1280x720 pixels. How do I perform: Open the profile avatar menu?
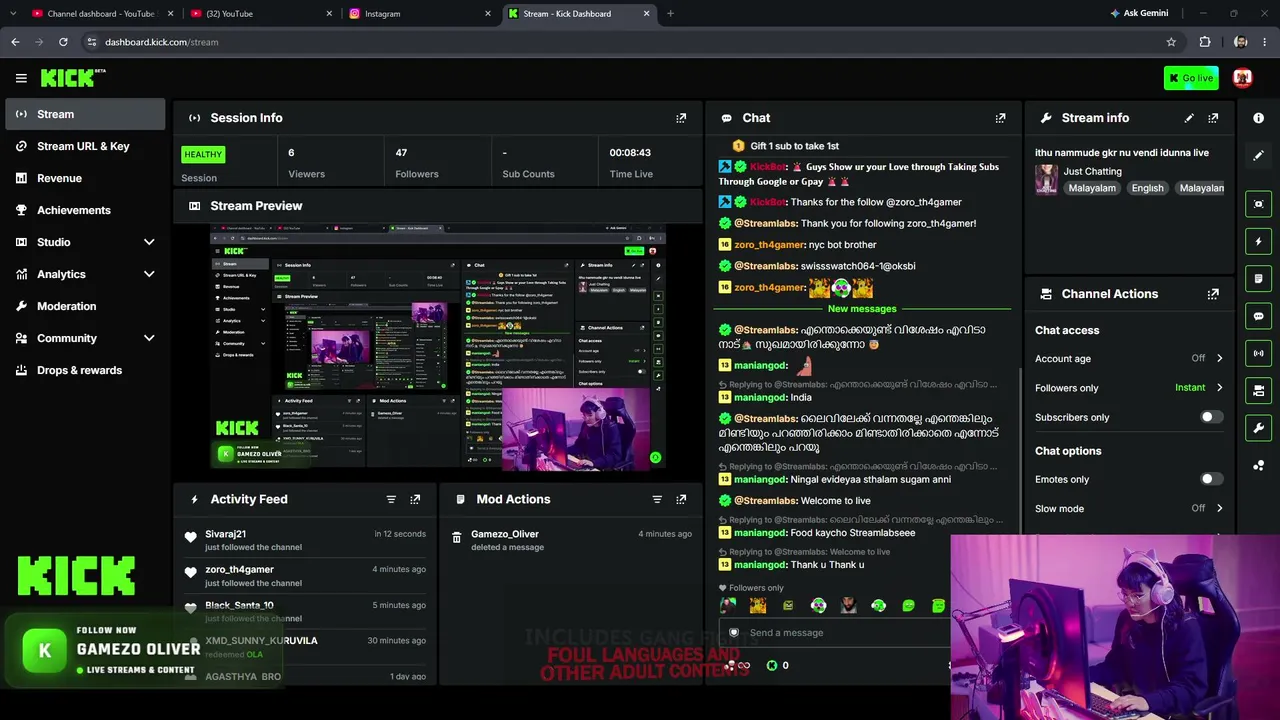1242,78
